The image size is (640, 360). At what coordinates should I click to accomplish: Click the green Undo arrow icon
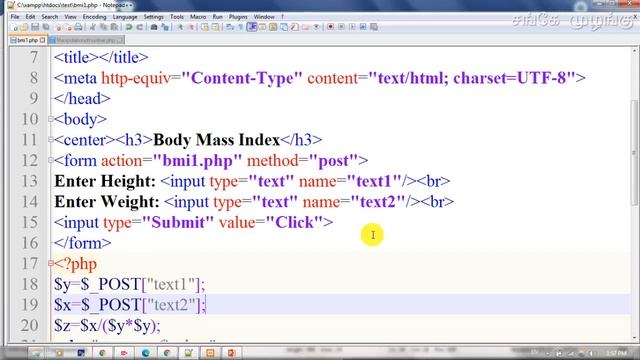[x=129, y=27]
